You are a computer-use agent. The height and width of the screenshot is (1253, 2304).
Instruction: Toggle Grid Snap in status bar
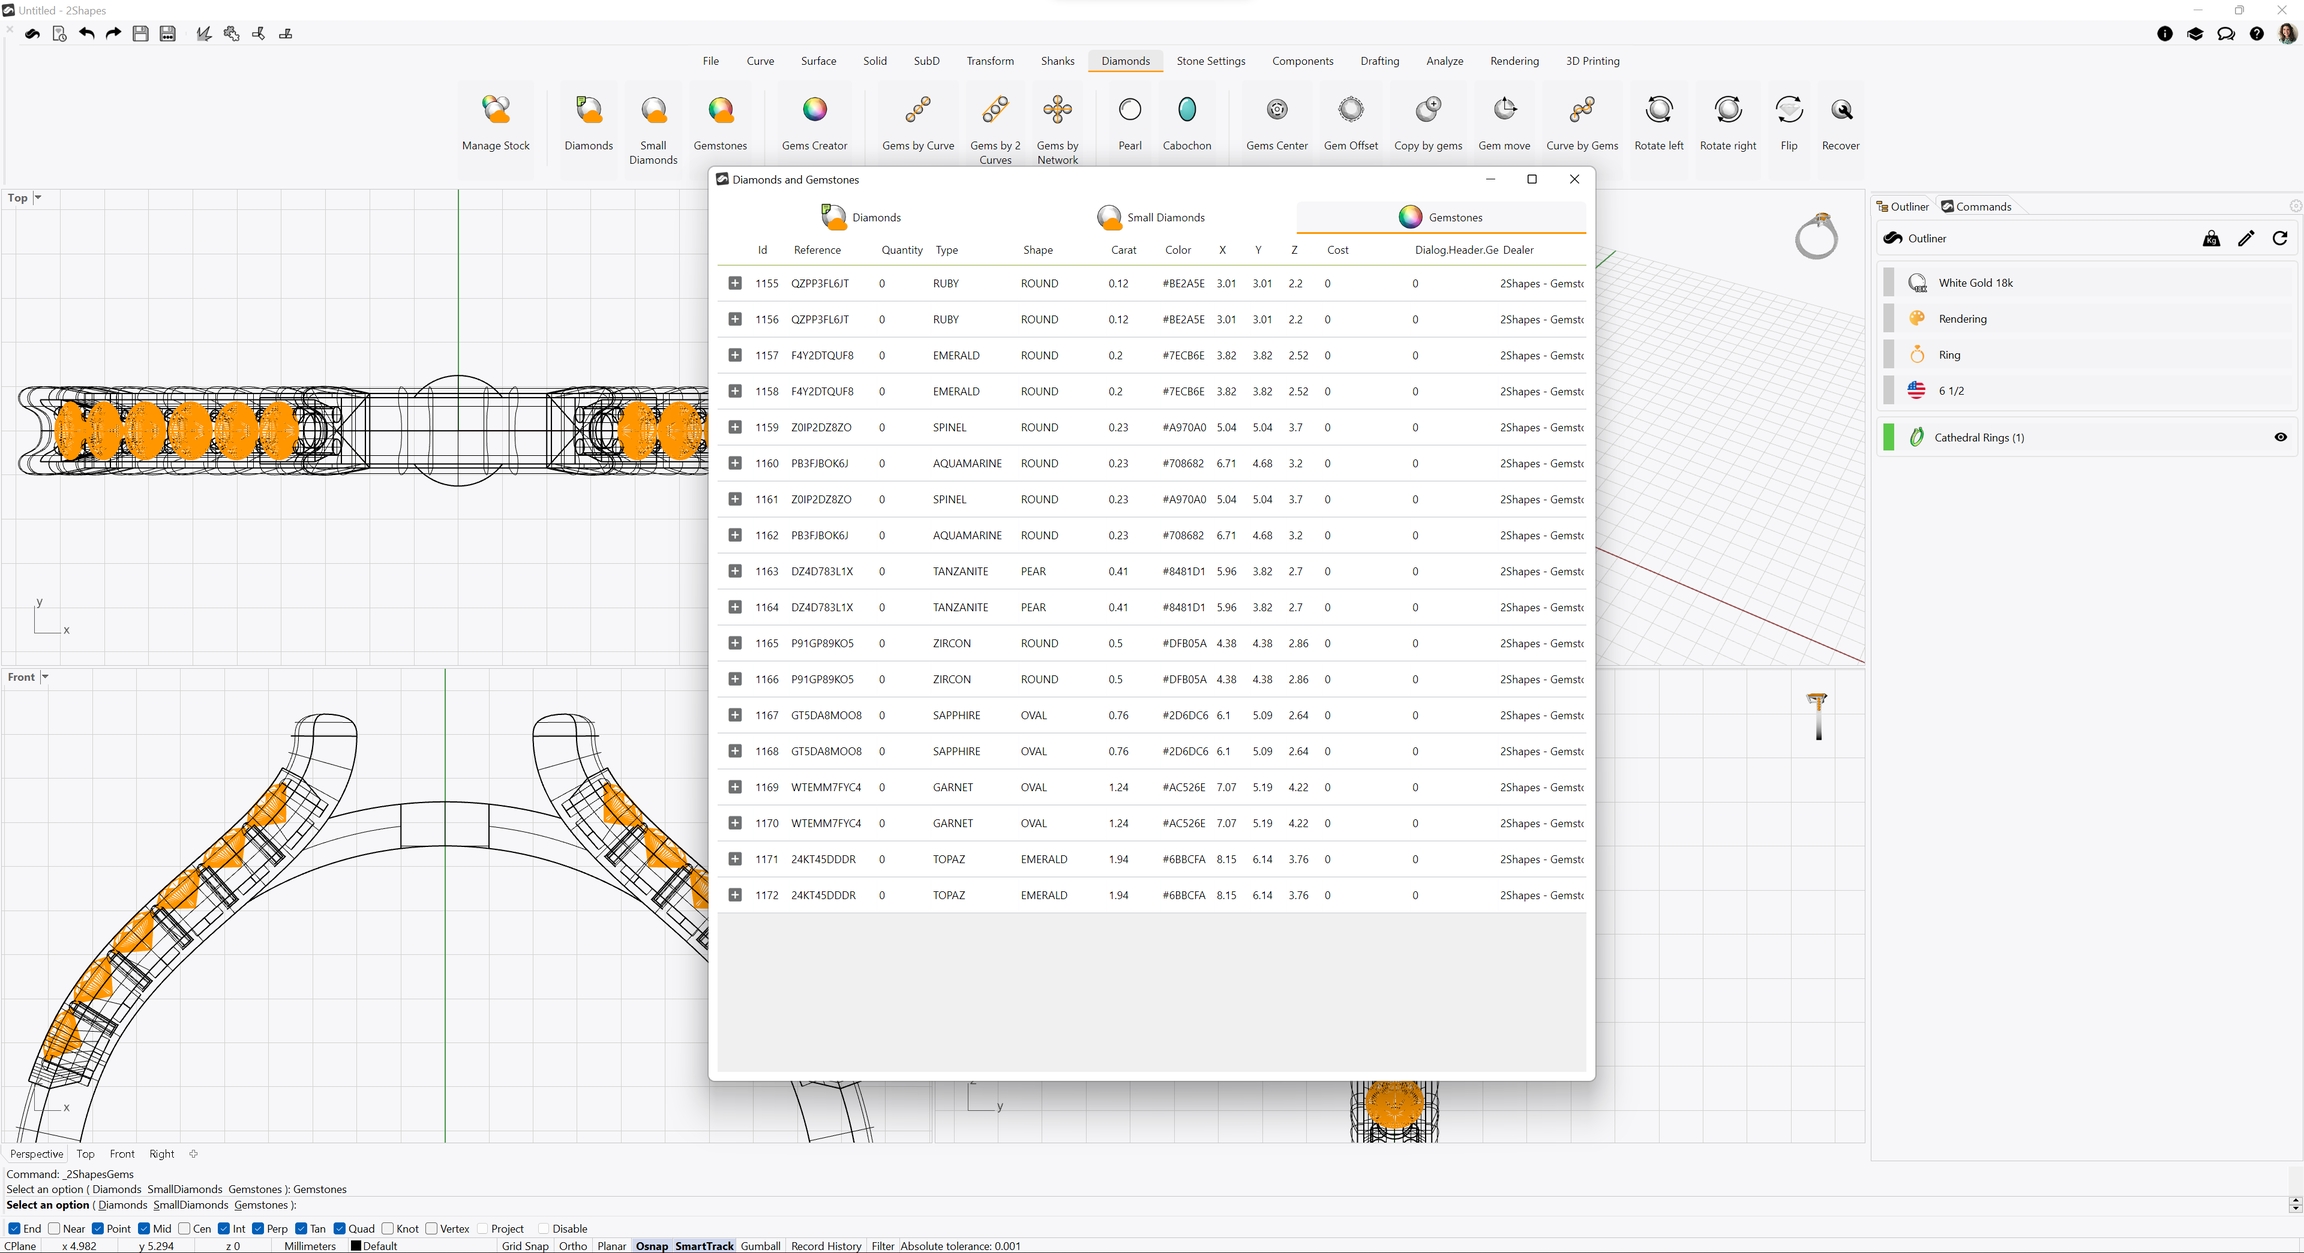coord(525,1246)
